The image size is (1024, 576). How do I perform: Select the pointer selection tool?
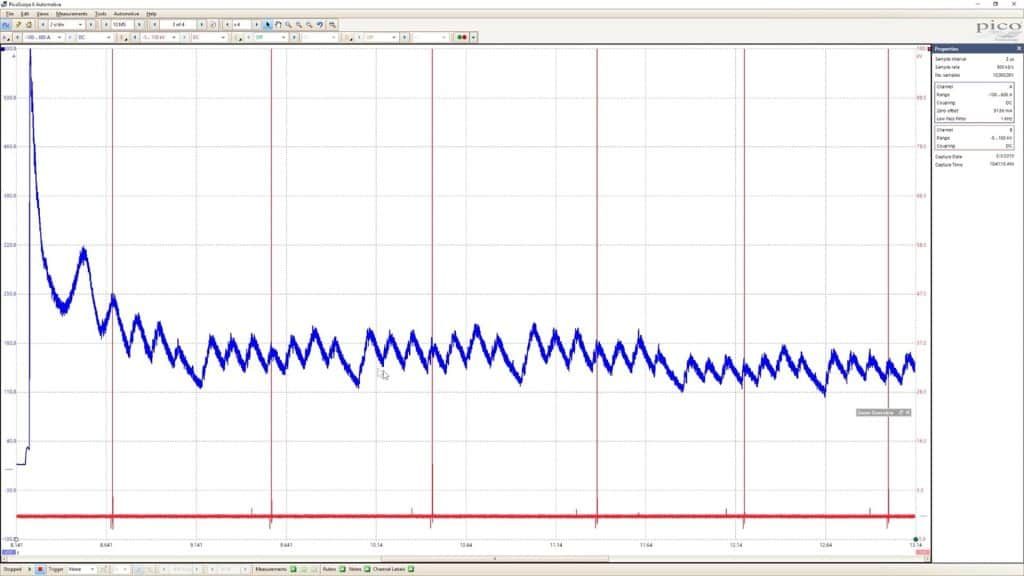pyautogui.click(x=268, y=24)
